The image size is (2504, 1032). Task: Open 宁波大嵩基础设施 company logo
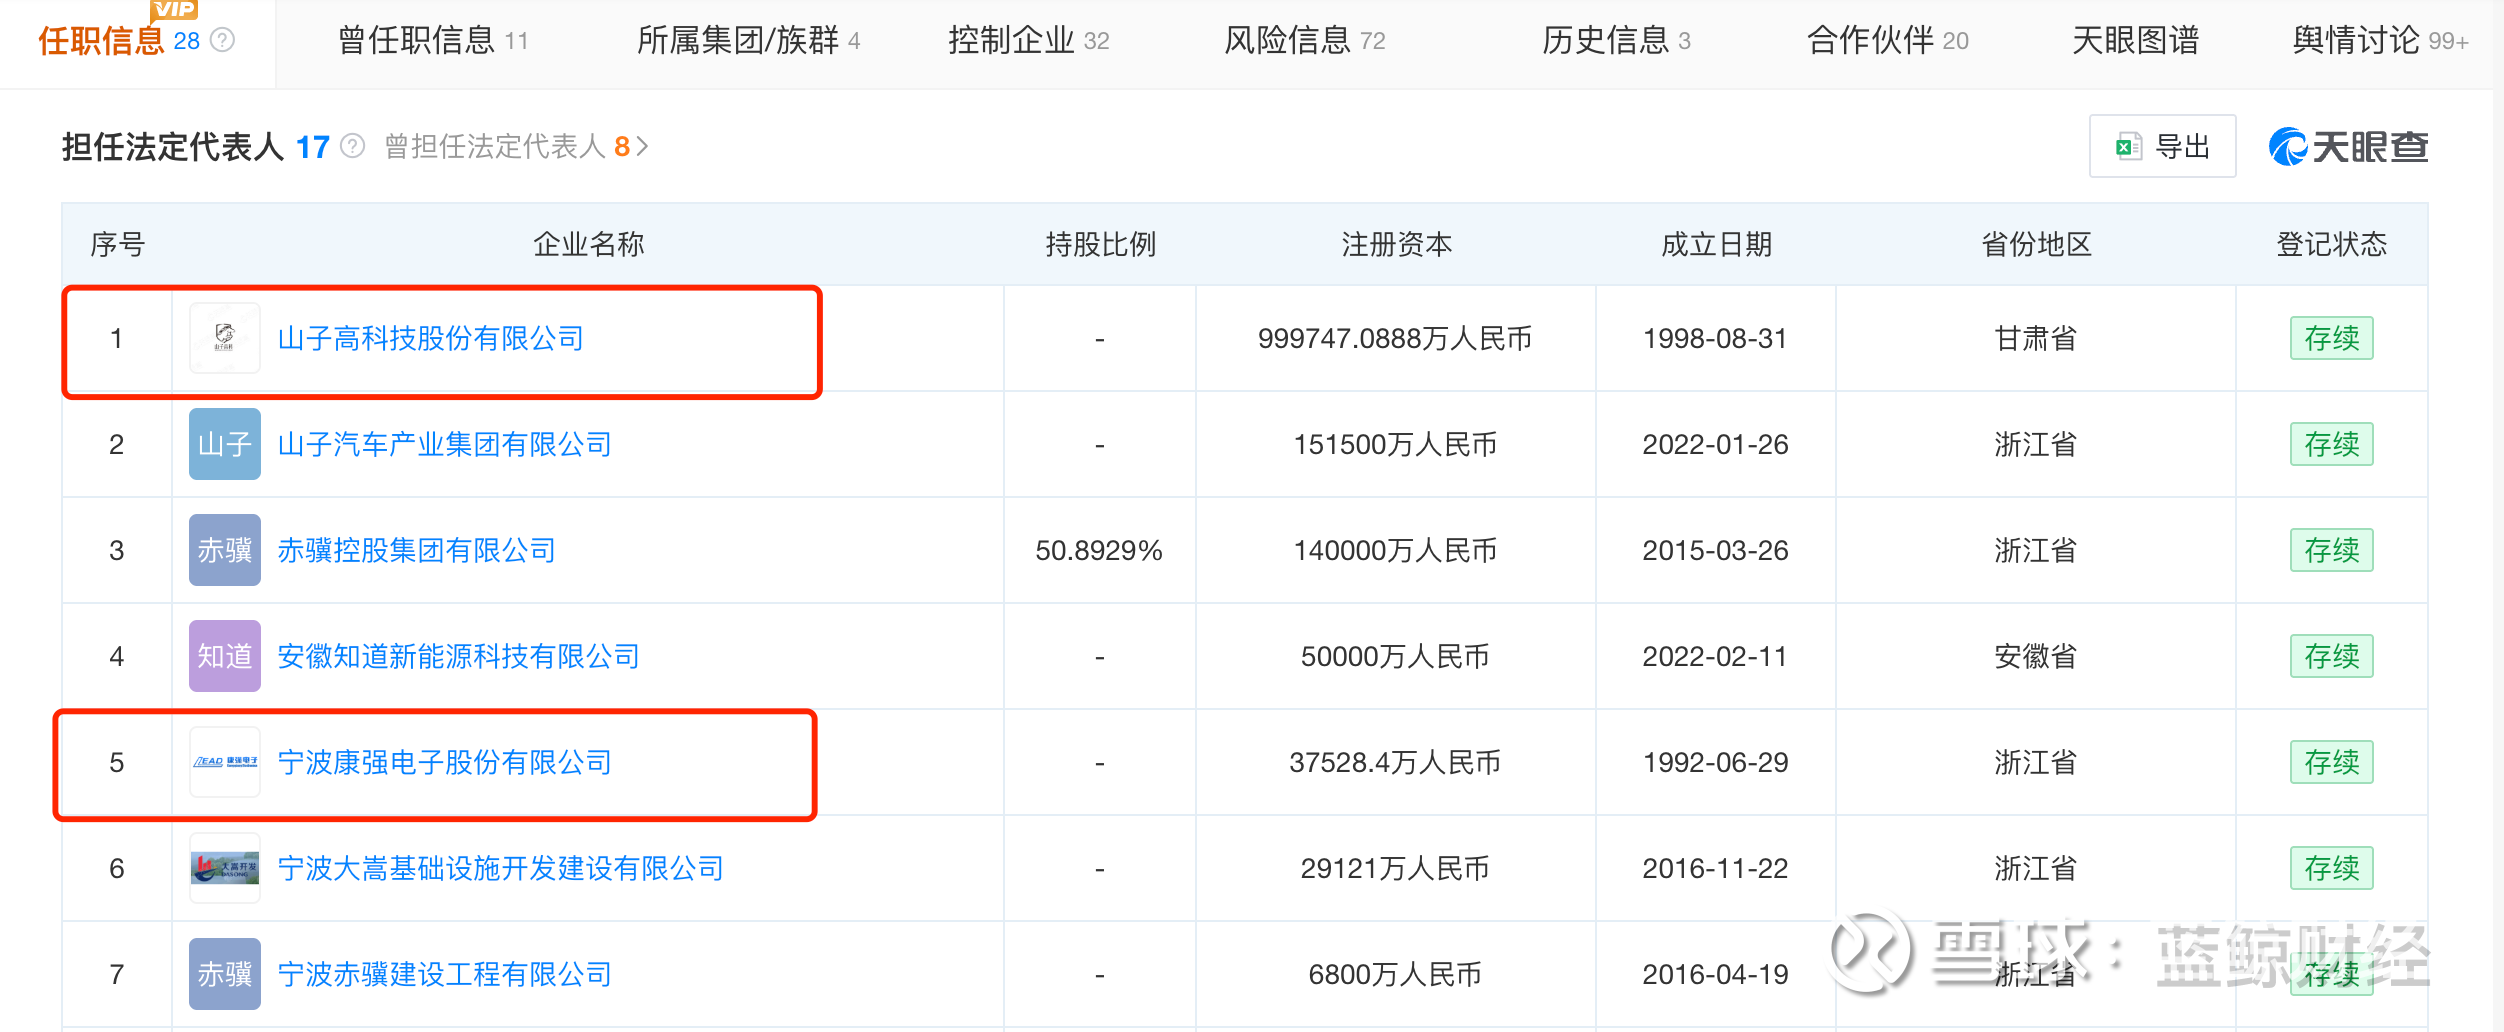pos(225,868)
